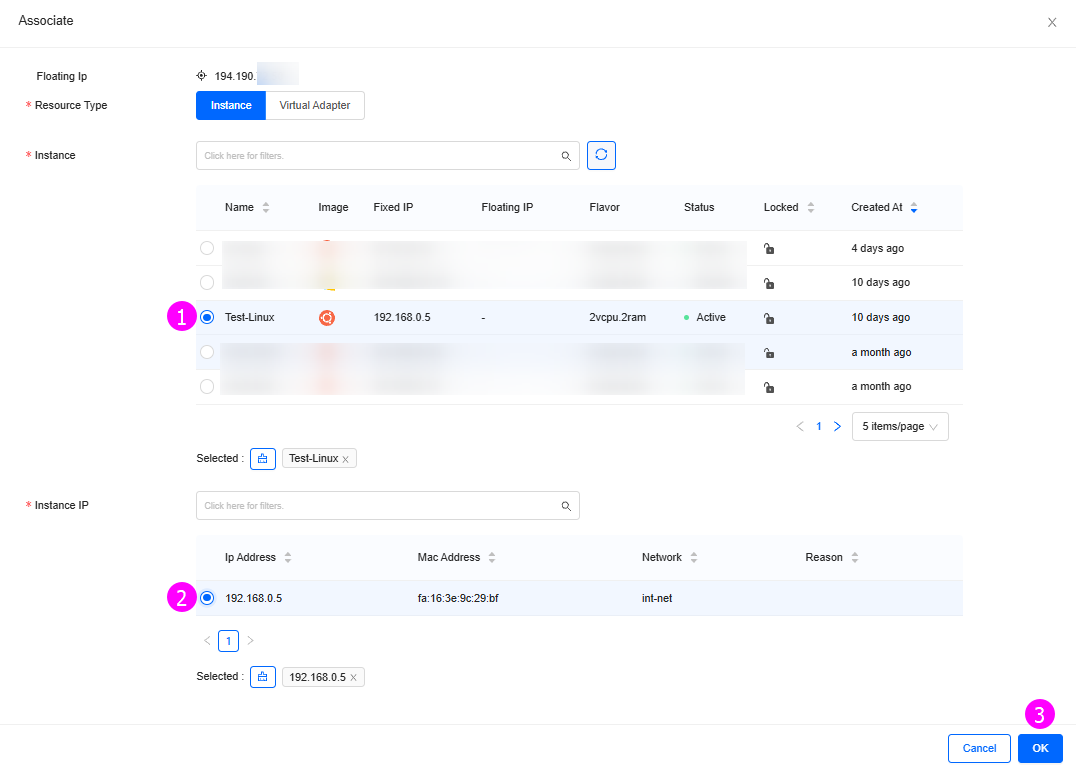Go to previous page of instances

click(800, 426)
